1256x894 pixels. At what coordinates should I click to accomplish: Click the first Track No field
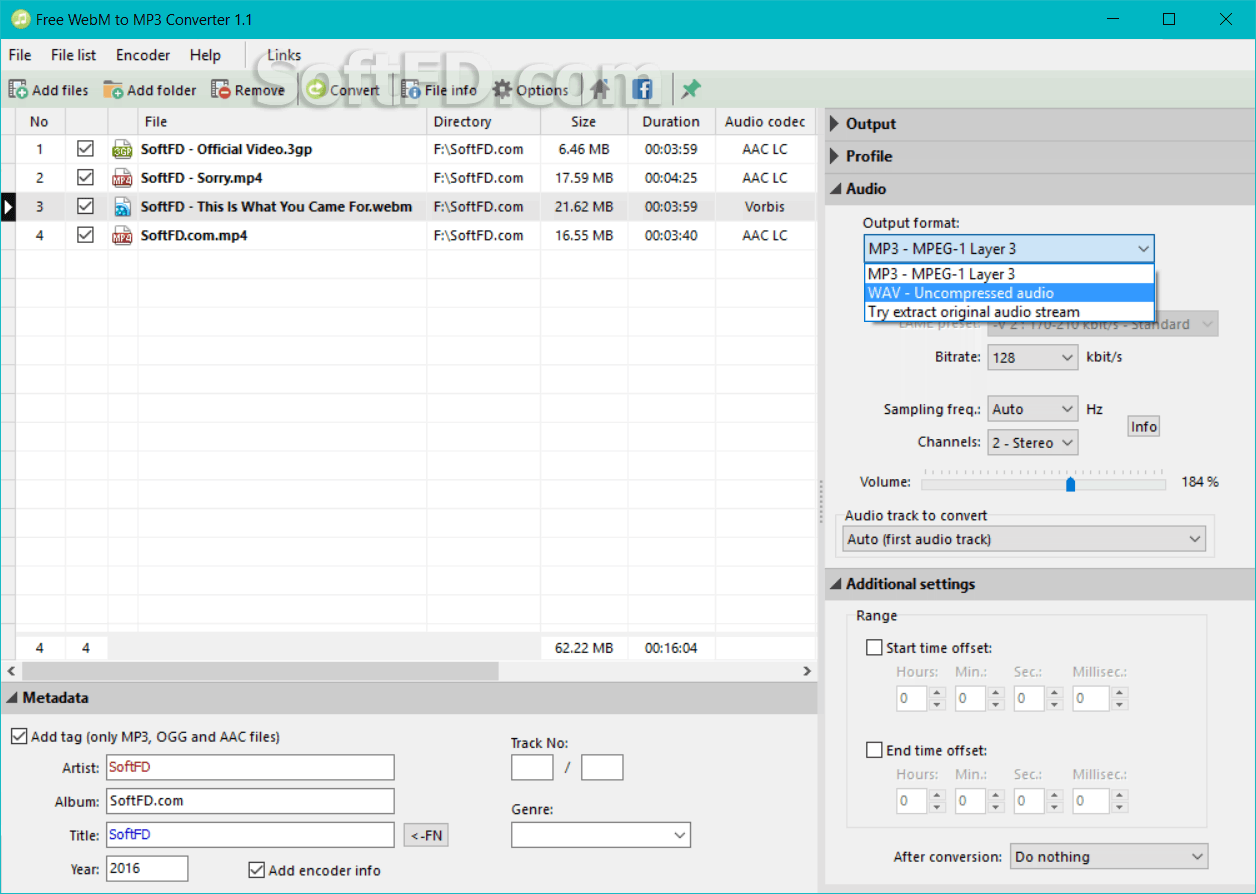[x=532, y=768]
